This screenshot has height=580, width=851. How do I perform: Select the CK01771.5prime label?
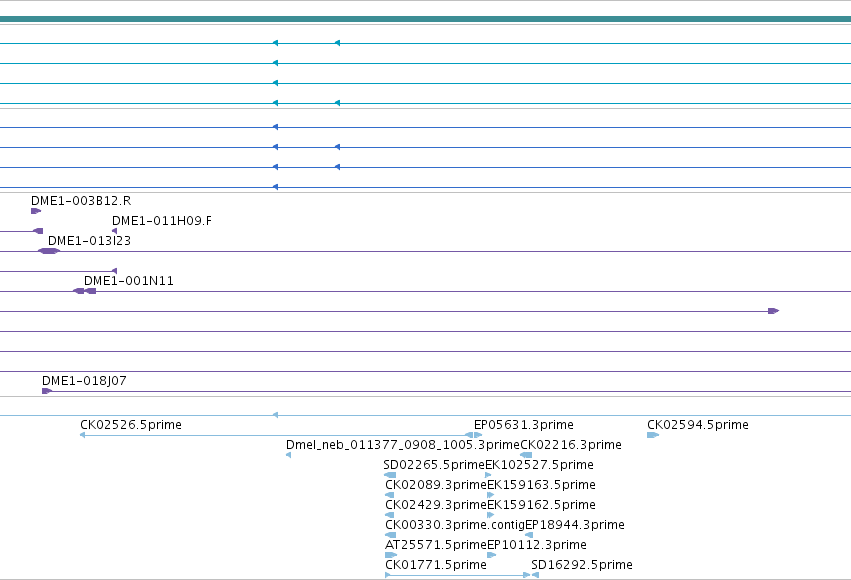pos(436,565)
